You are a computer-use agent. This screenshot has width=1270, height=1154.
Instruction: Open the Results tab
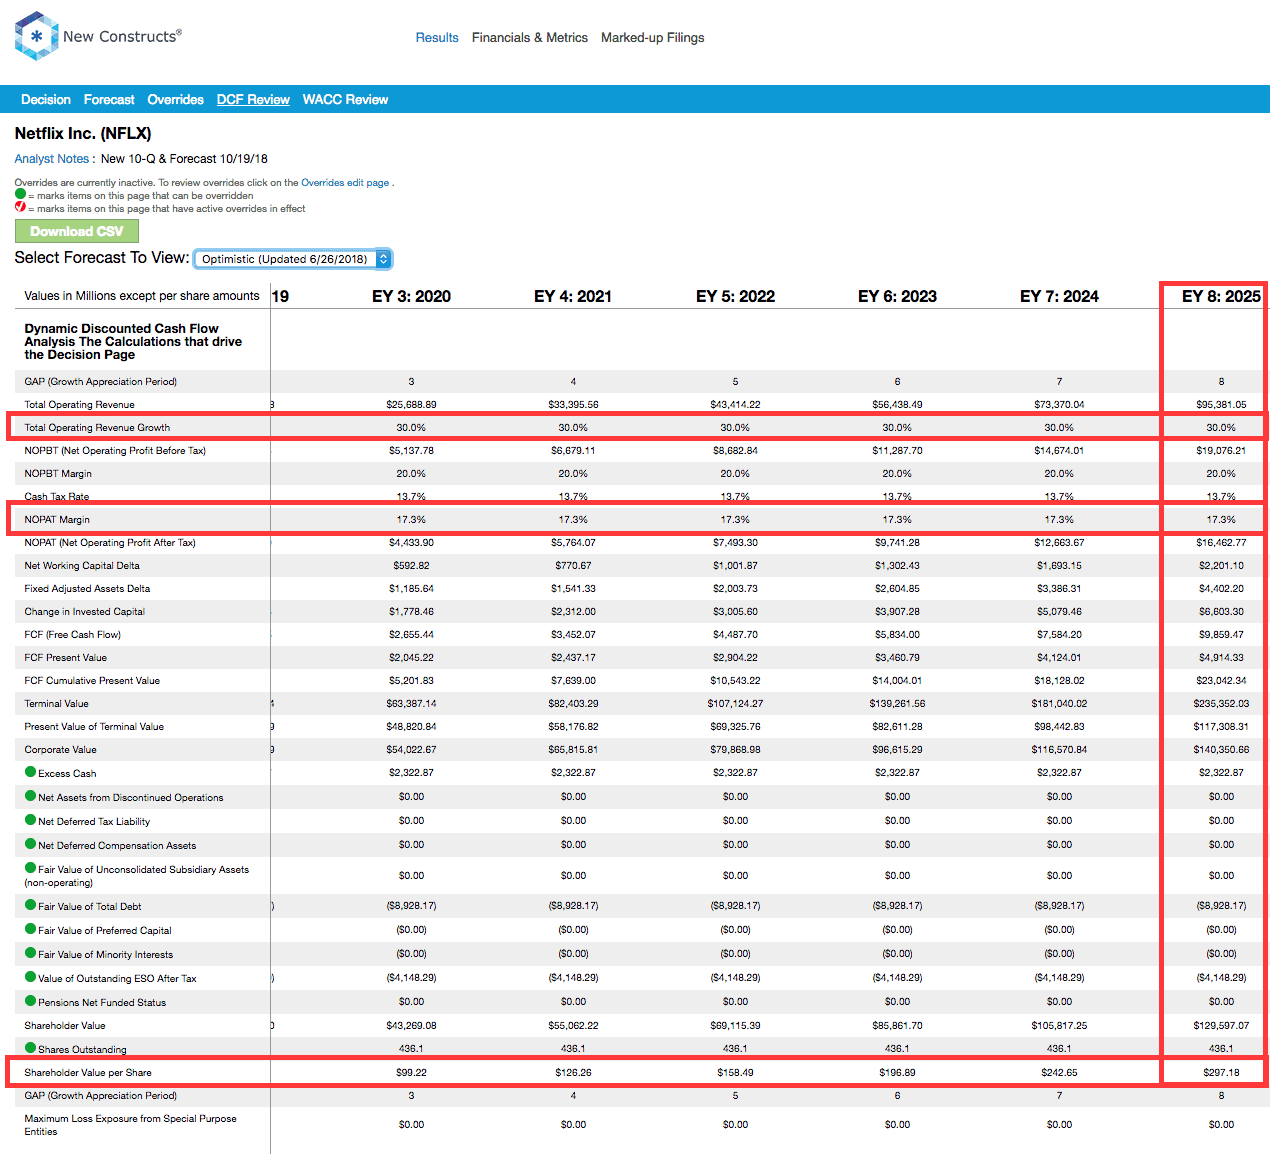point(437,37)
